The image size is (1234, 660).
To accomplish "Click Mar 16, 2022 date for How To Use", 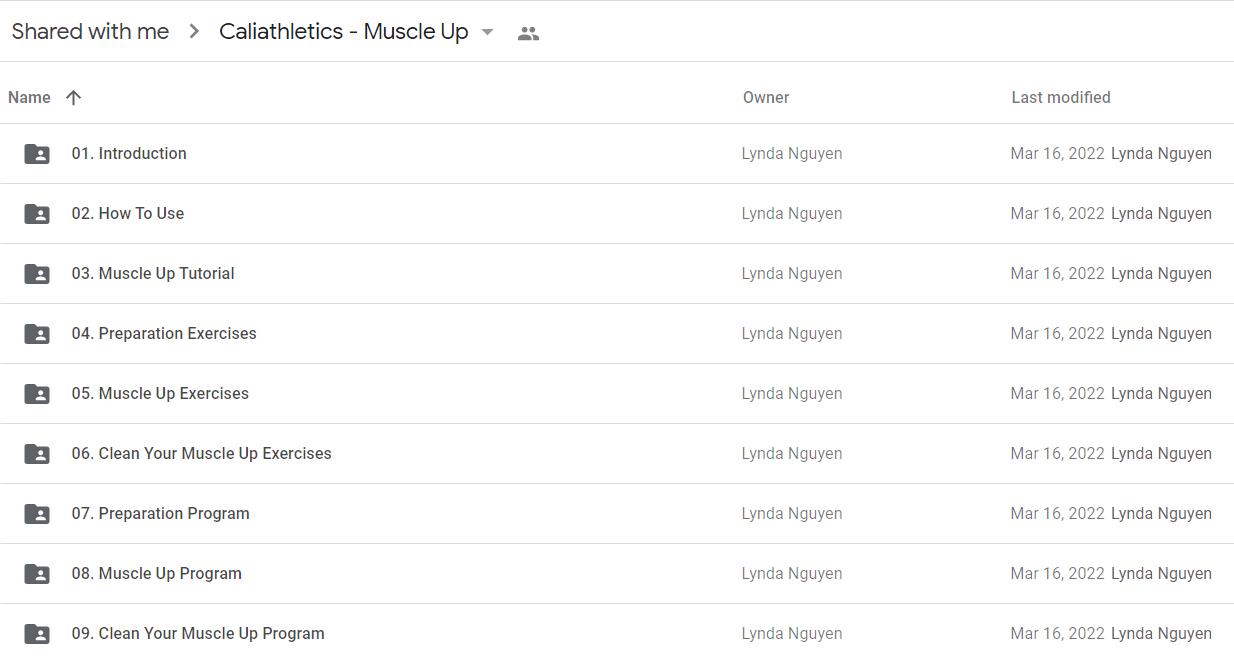I will point(1058,214).
